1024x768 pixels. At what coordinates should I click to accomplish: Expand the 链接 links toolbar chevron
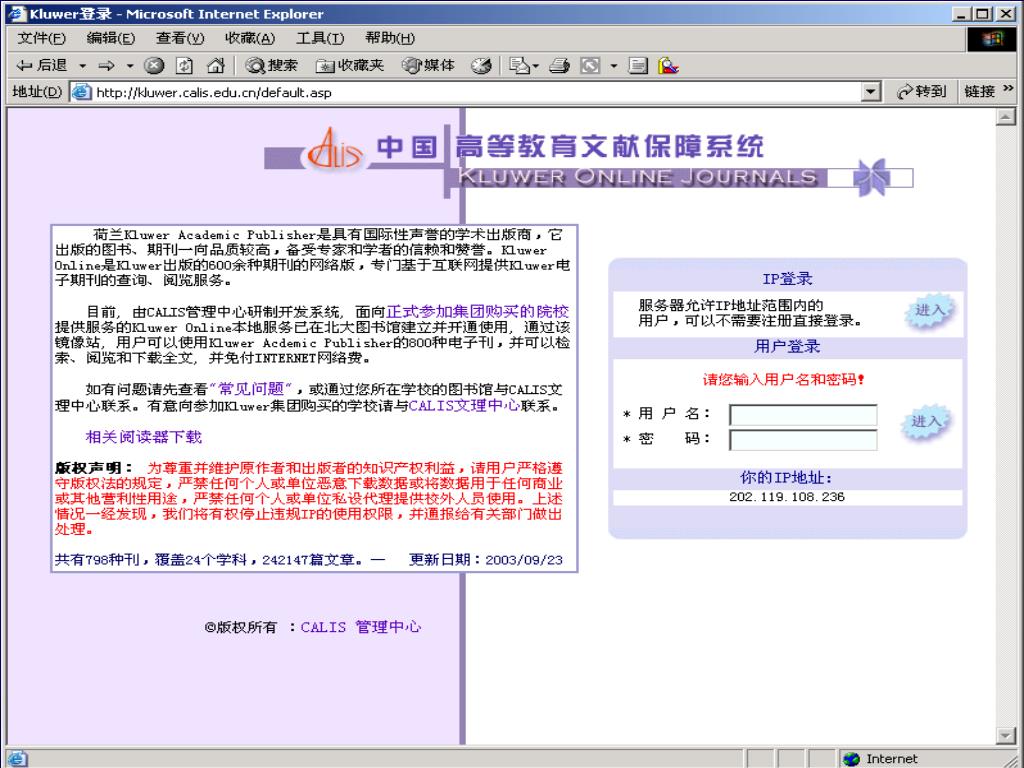[x=1008, y=88]
